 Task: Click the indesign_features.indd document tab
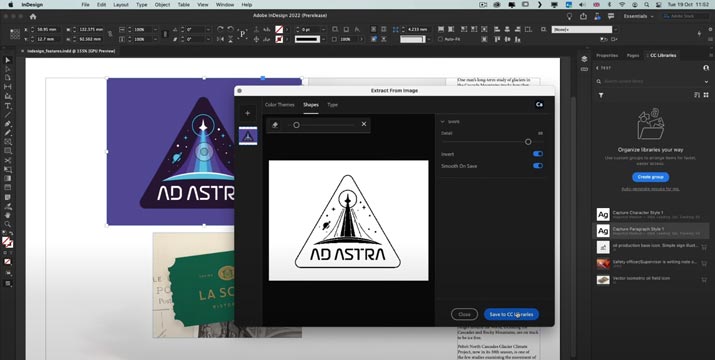(71, 51)
